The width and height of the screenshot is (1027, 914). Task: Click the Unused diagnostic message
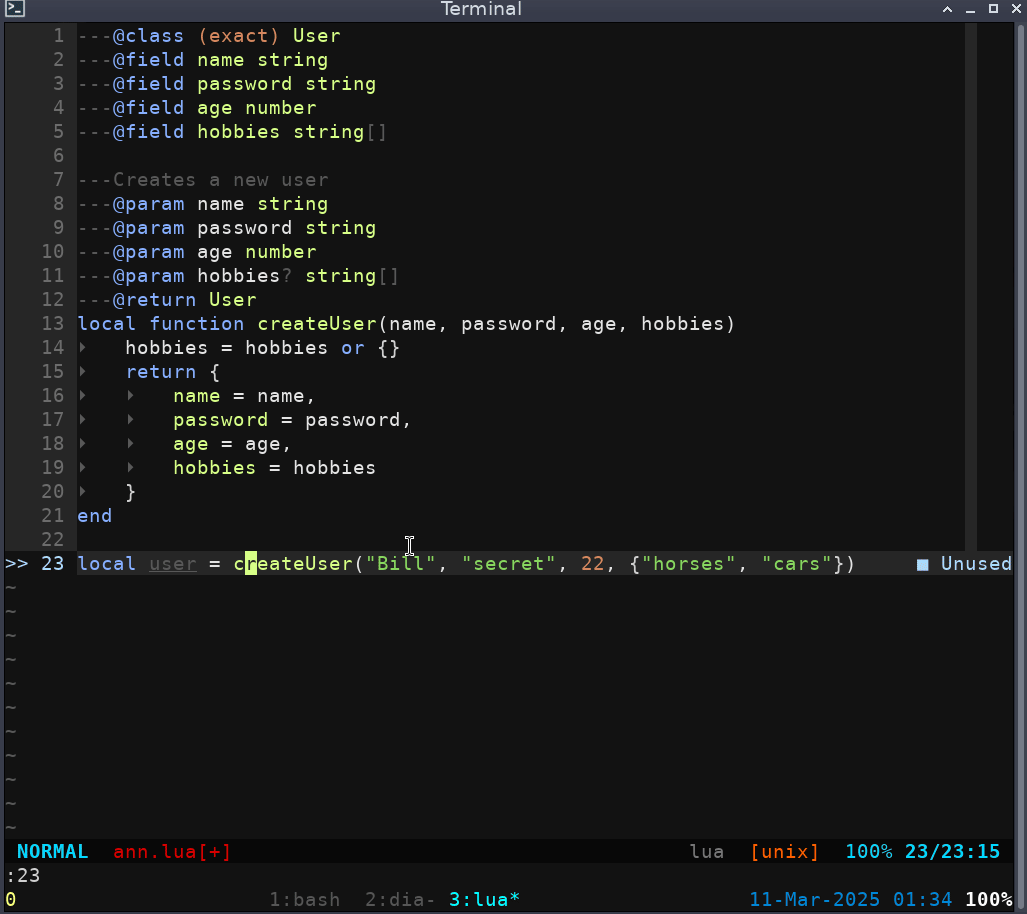[976, 563]
